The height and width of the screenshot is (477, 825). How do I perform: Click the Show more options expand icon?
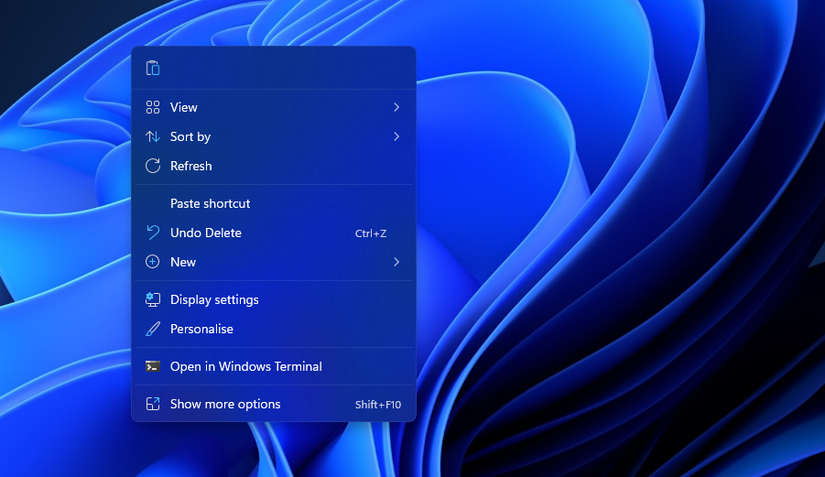point(153,404)
